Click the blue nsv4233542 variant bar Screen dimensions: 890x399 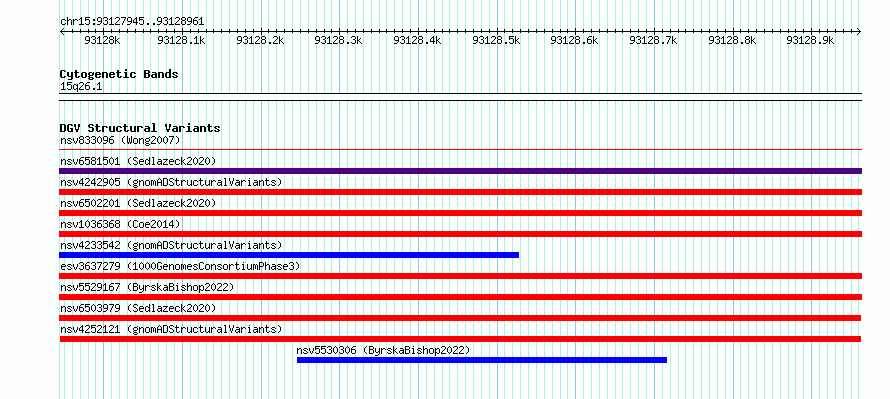(289, 255)
